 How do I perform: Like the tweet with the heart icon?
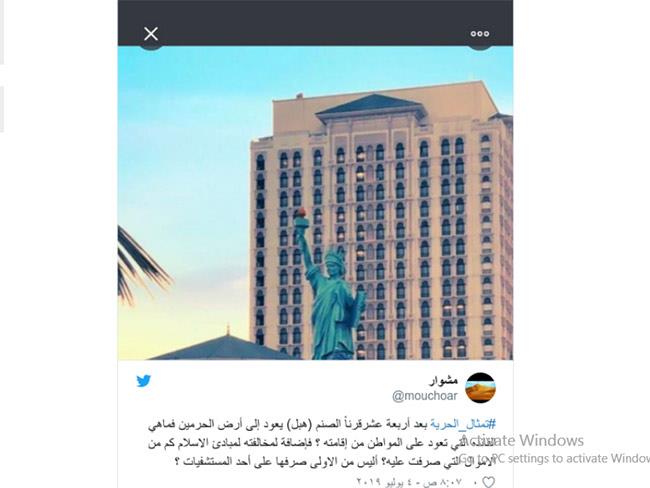click(x=488, y=482)
